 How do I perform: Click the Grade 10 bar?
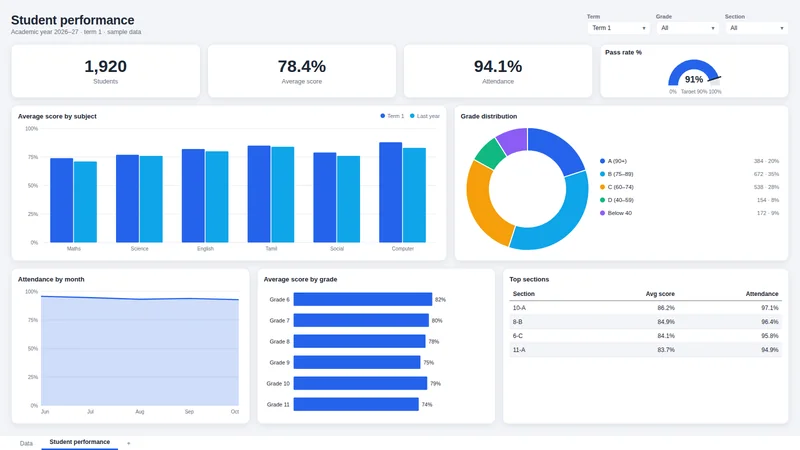pyautogui.click(x=360, y=383)
